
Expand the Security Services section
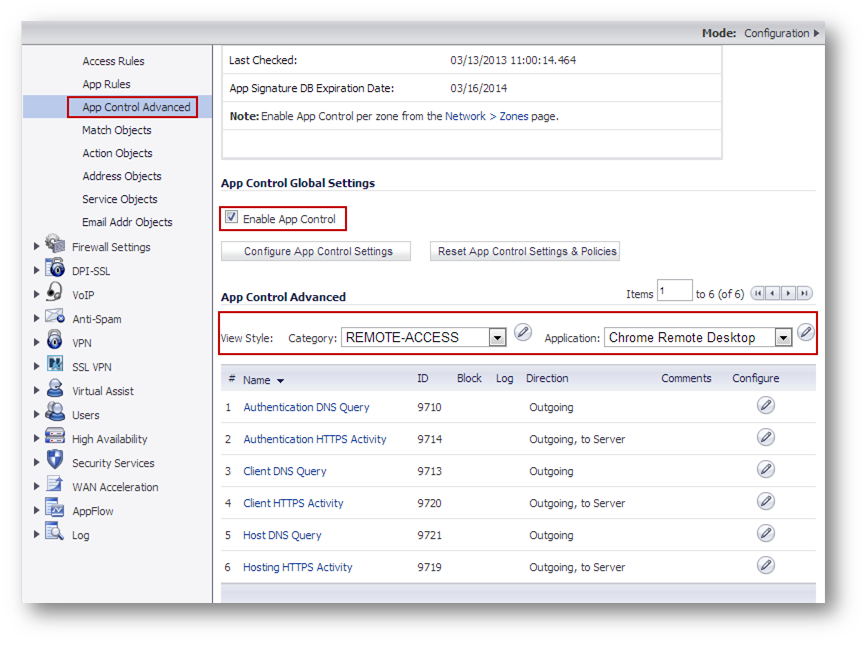point(37,463)
